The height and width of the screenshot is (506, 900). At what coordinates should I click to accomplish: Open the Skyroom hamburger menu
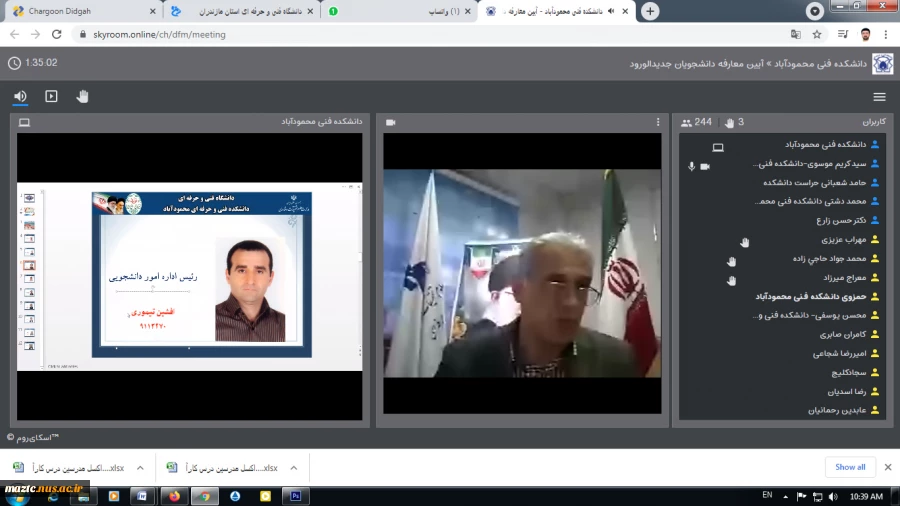point(879,97)
